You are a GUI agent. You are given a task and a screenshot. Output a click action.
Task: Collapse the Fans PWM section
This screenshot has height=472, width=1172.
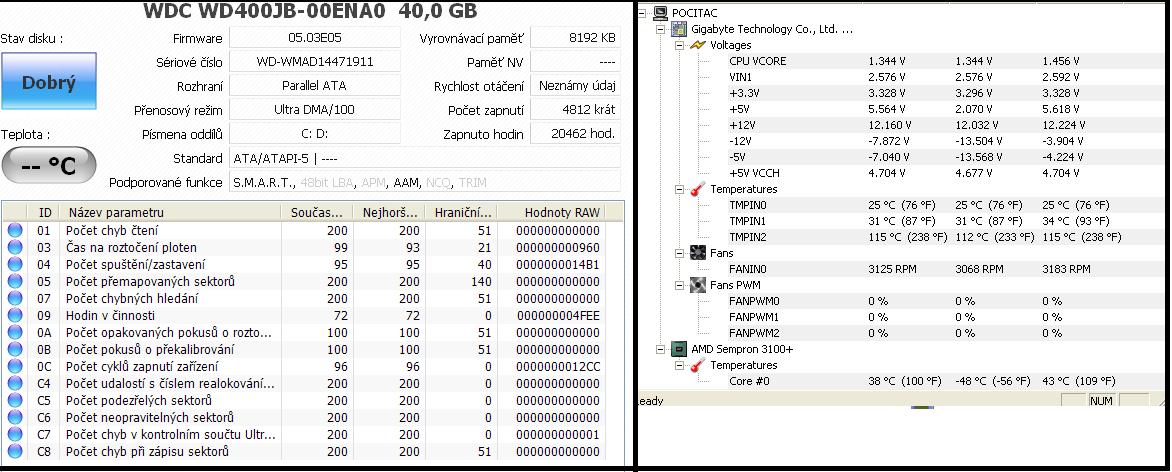point(679,285)
